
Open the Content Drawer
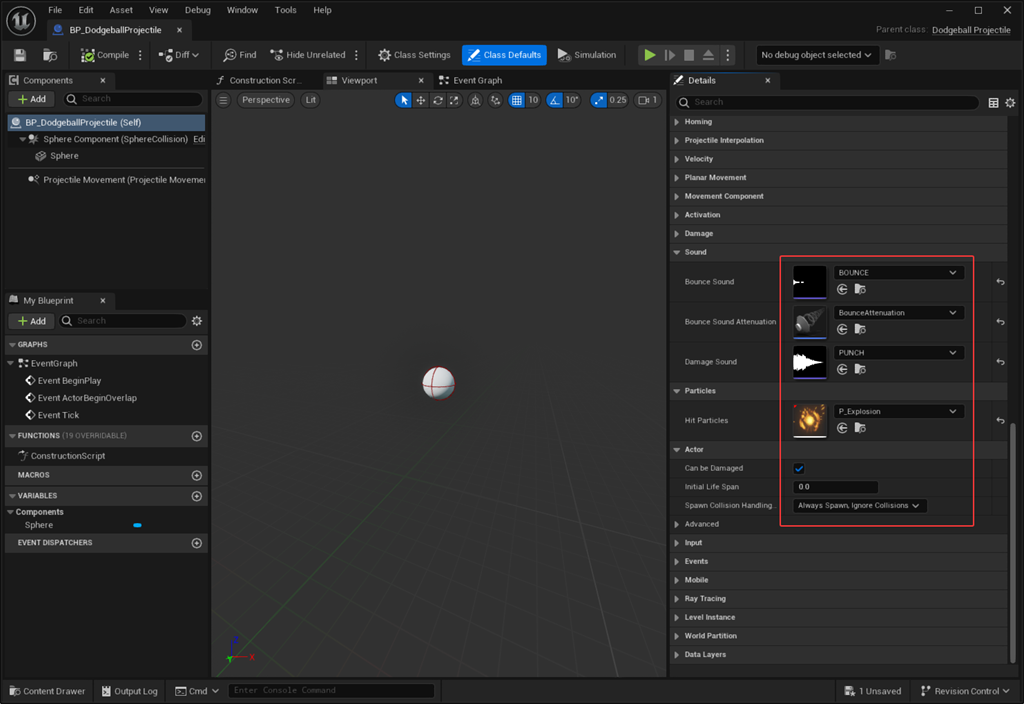pos(46,691)
